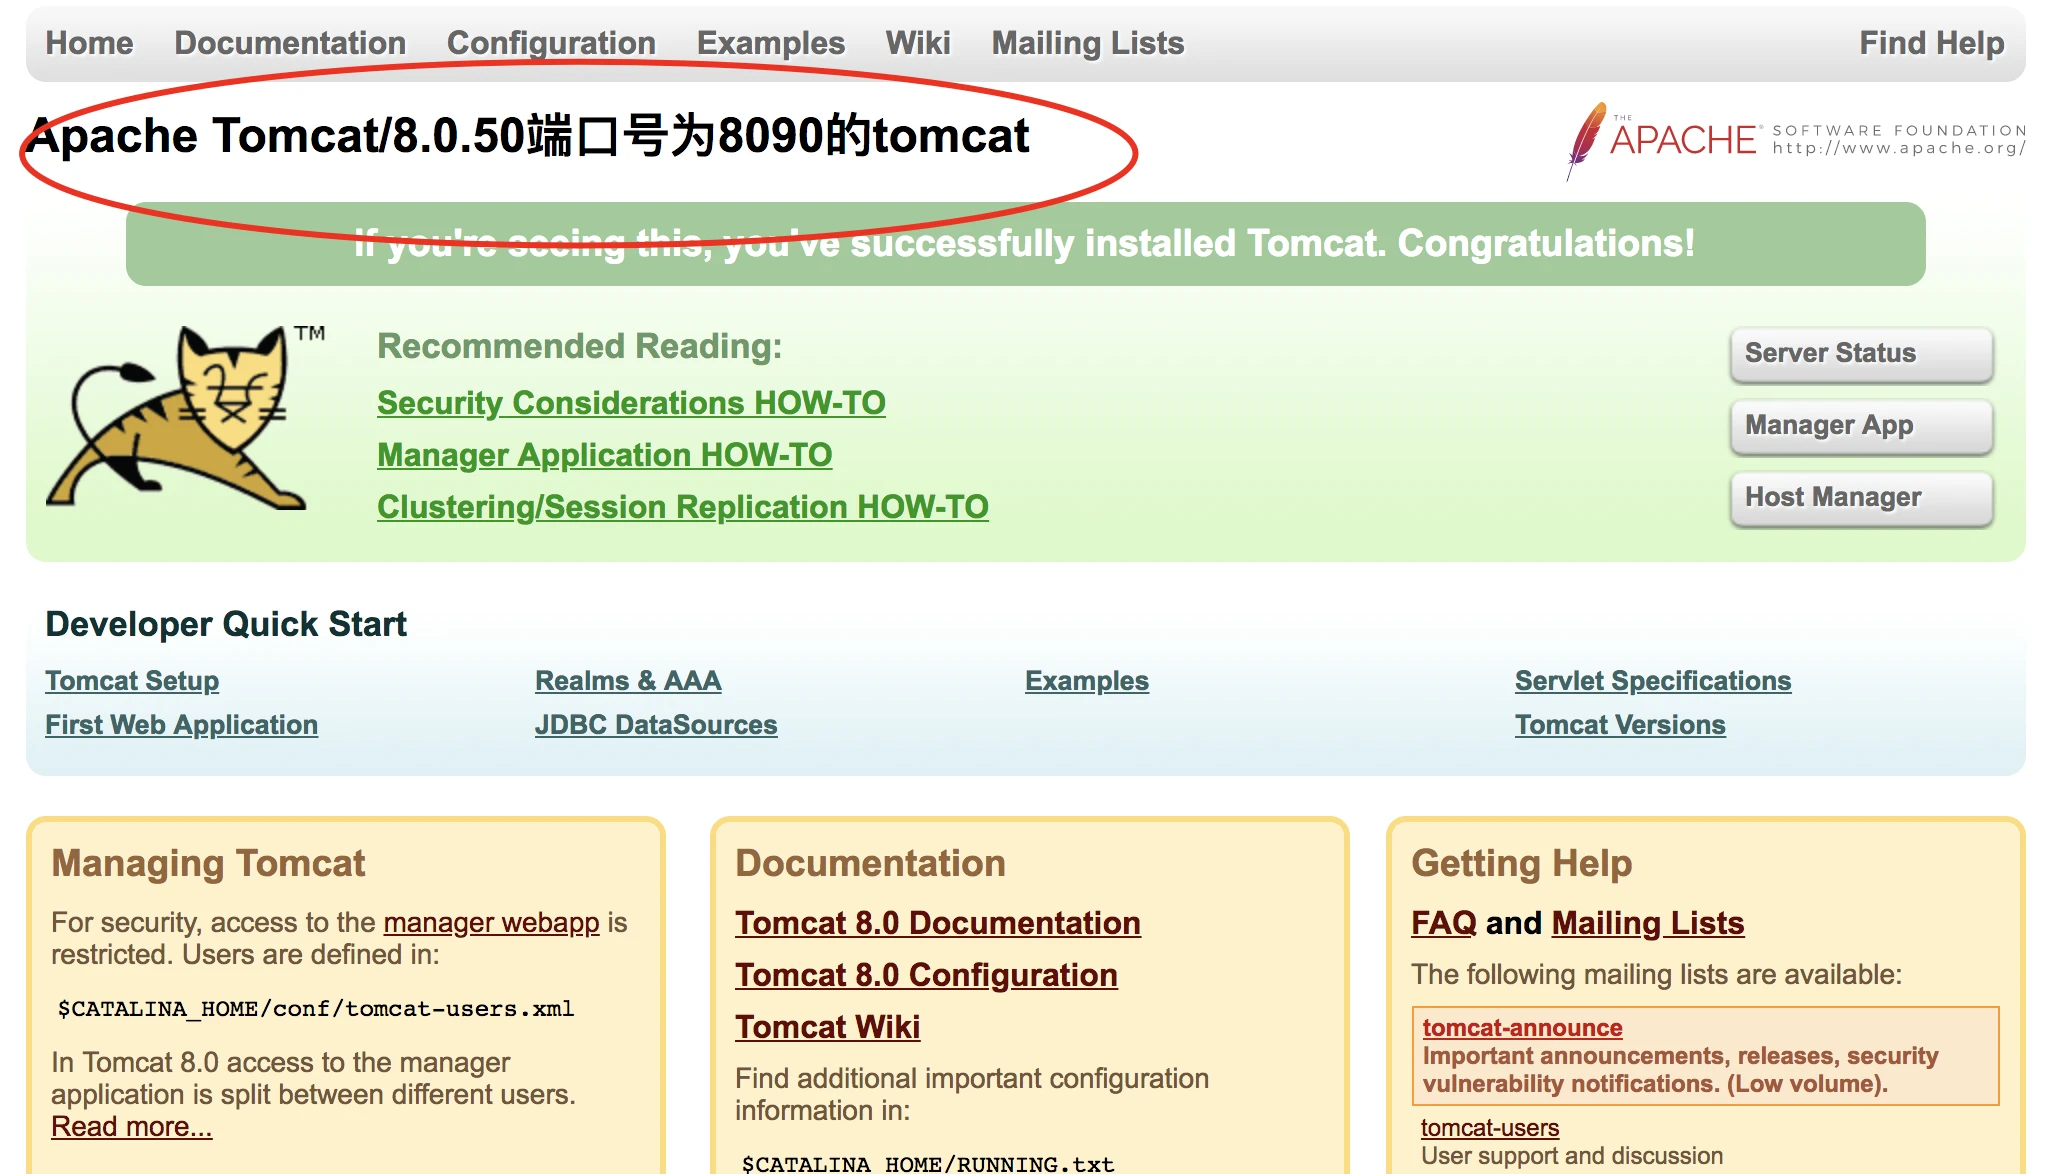Open the Realms & AAA link
The width and height of the screenshot is (2052, 1174).
tap(628, 681)
